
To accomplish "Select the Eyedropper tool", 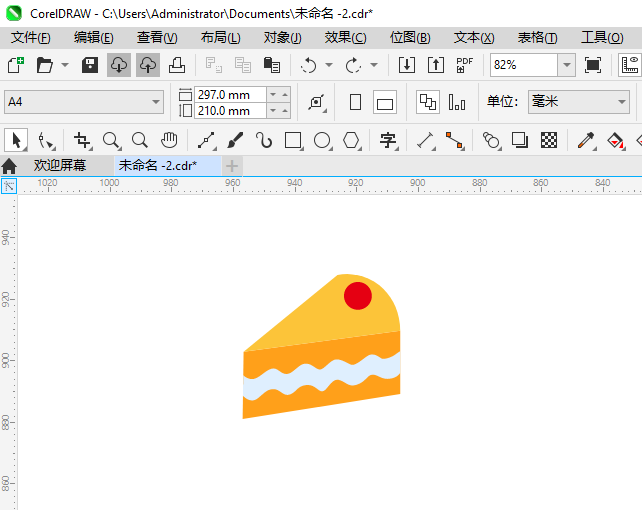I will [x=586, y=140].
